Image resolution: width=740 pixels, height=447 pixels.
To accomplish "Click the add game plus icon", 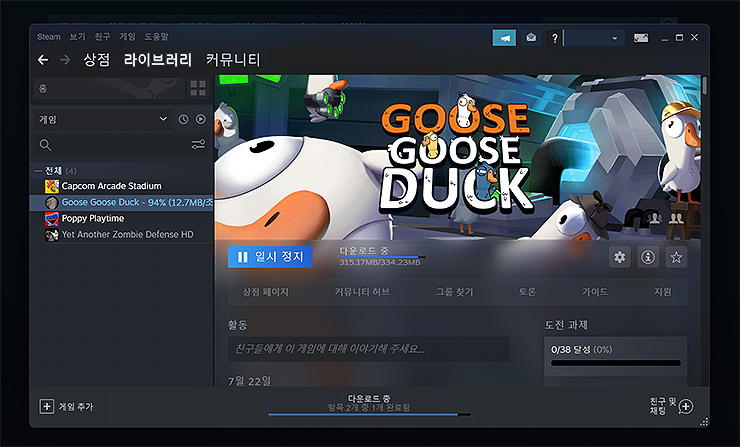I will click(x=46, y=406).
